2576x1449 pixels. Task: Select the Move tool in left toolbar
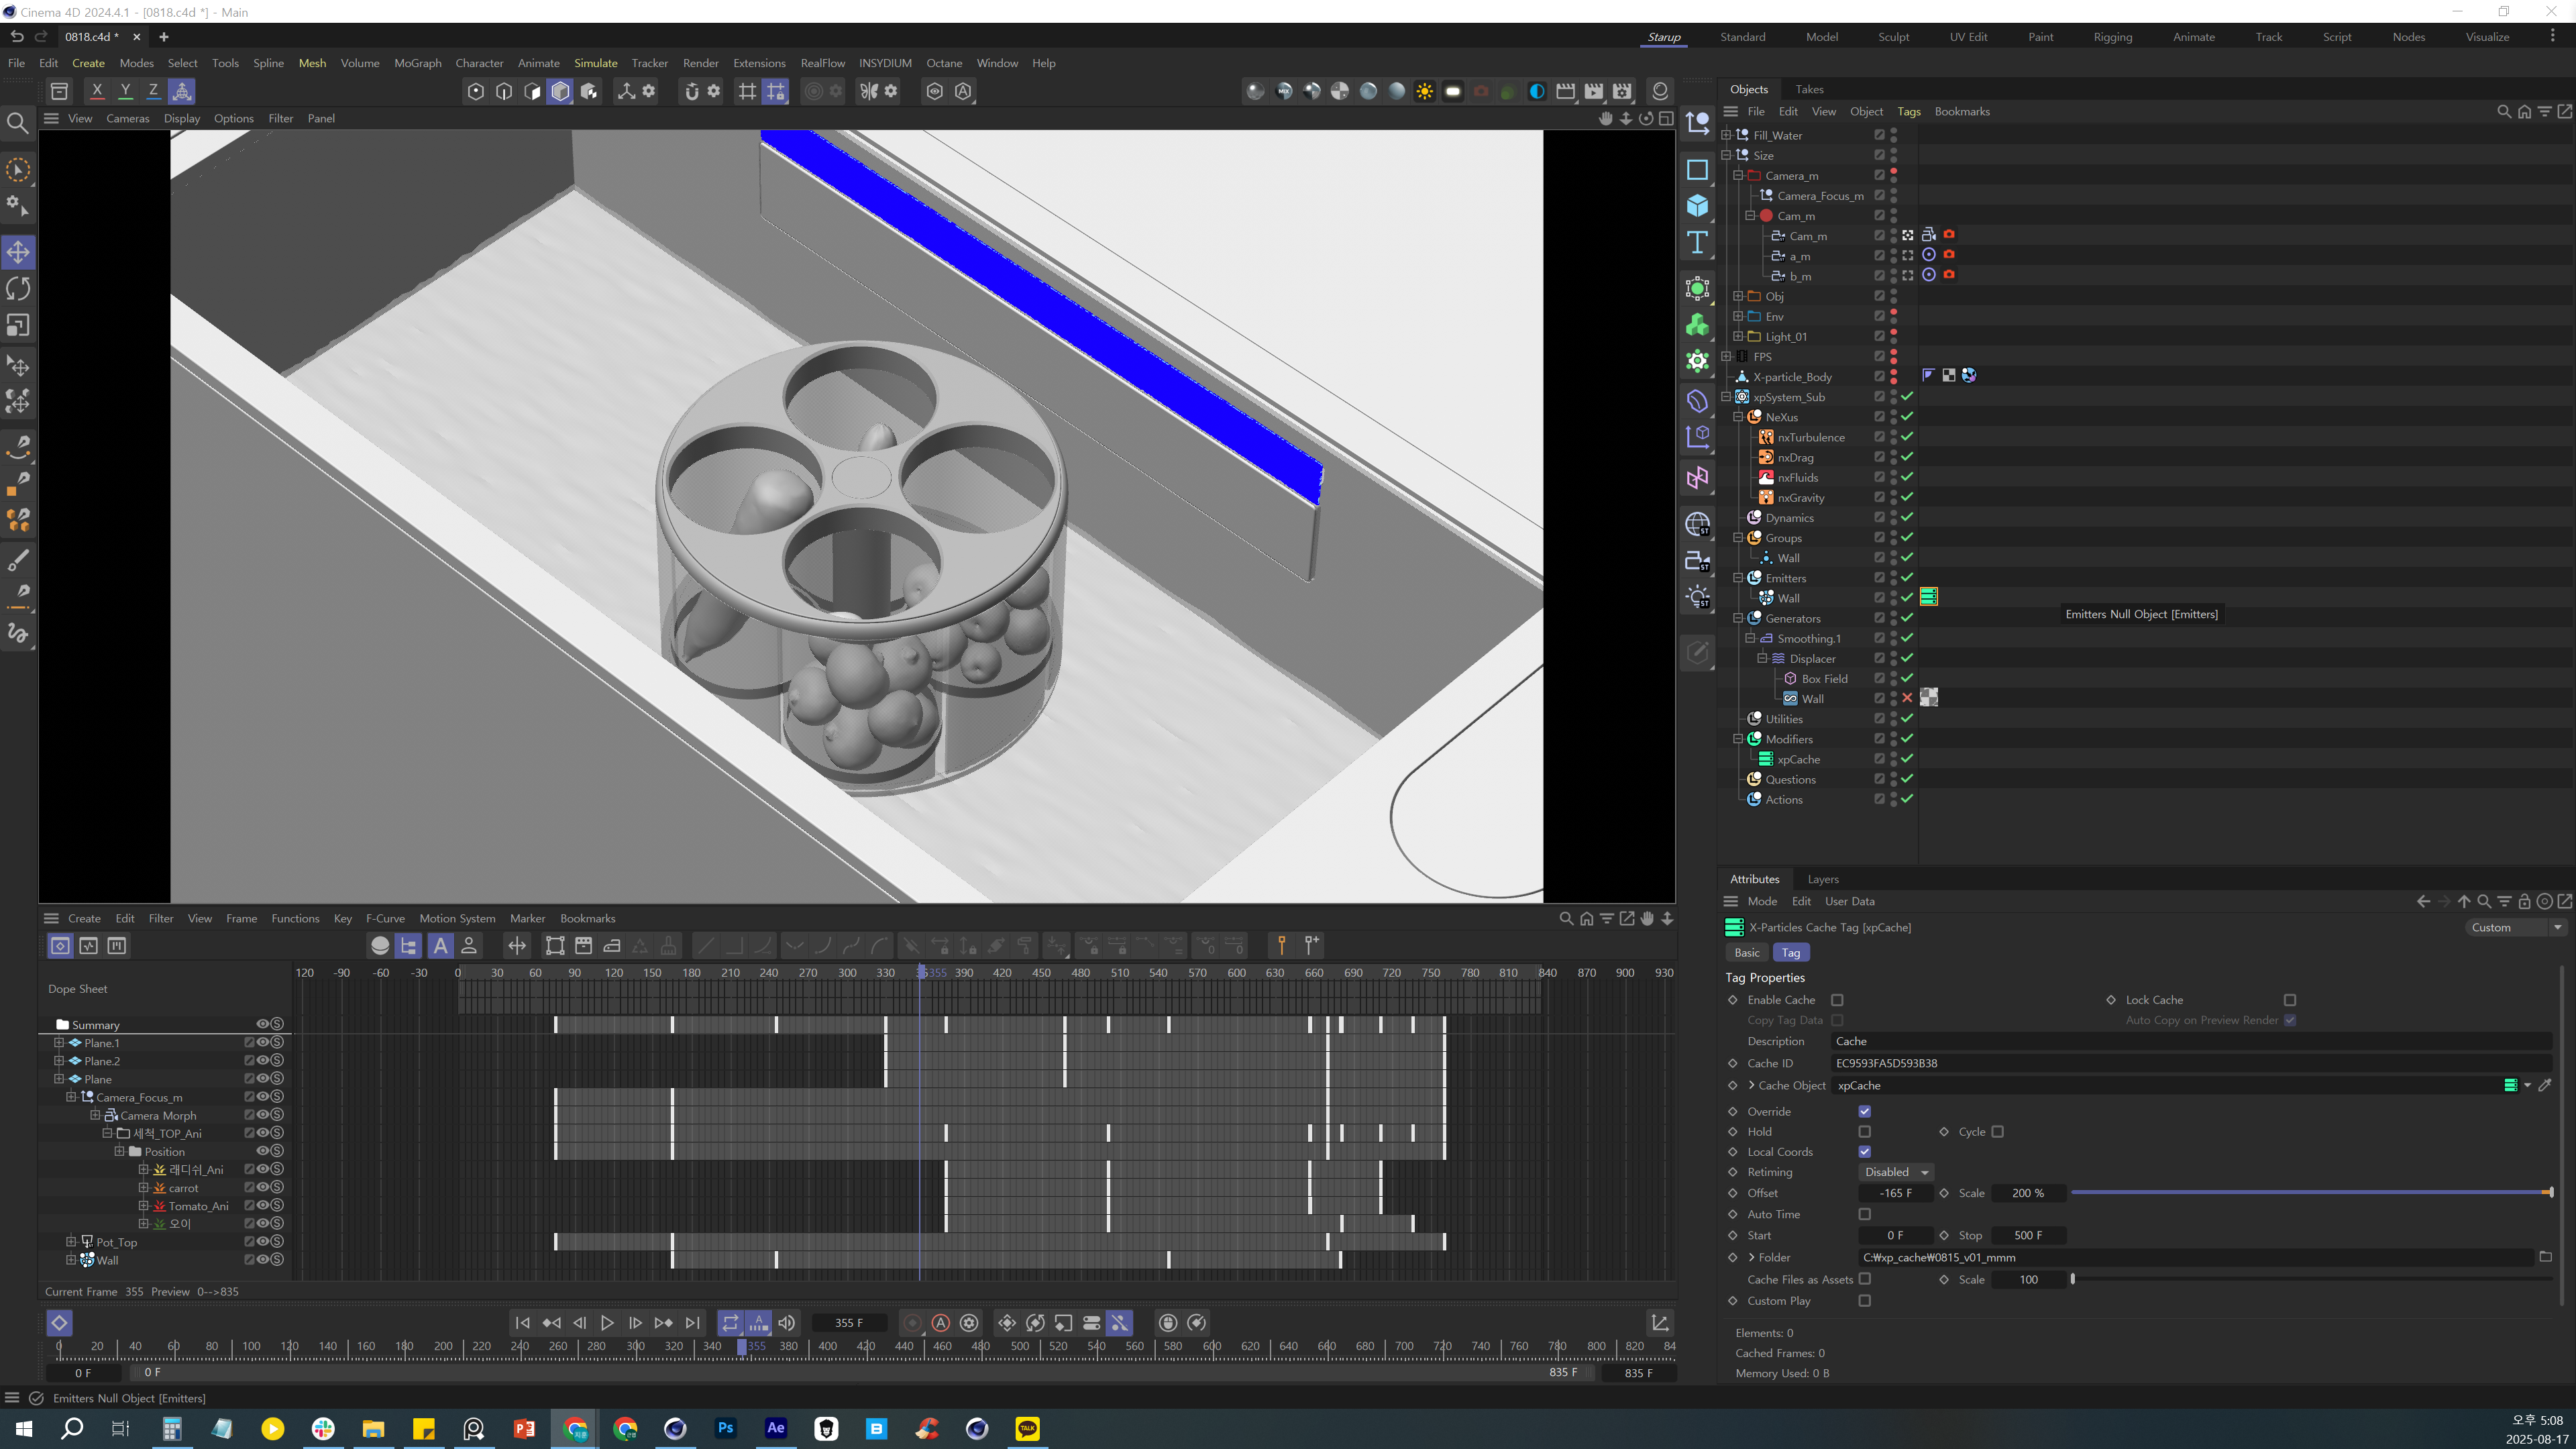point(18,252)
